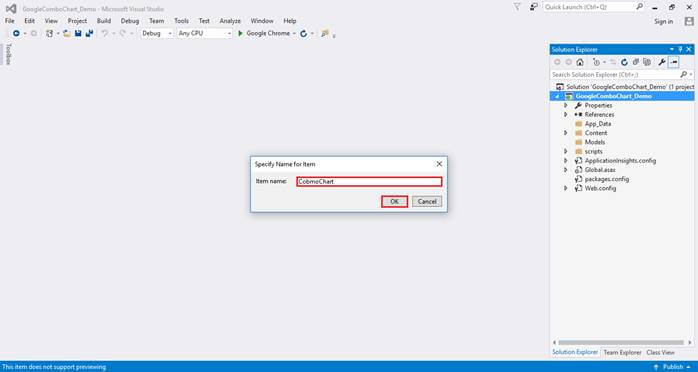The image size is (698, 372).
Task: Click the Navigate Forward toolbar icon
Action: (x=34, y=33)
